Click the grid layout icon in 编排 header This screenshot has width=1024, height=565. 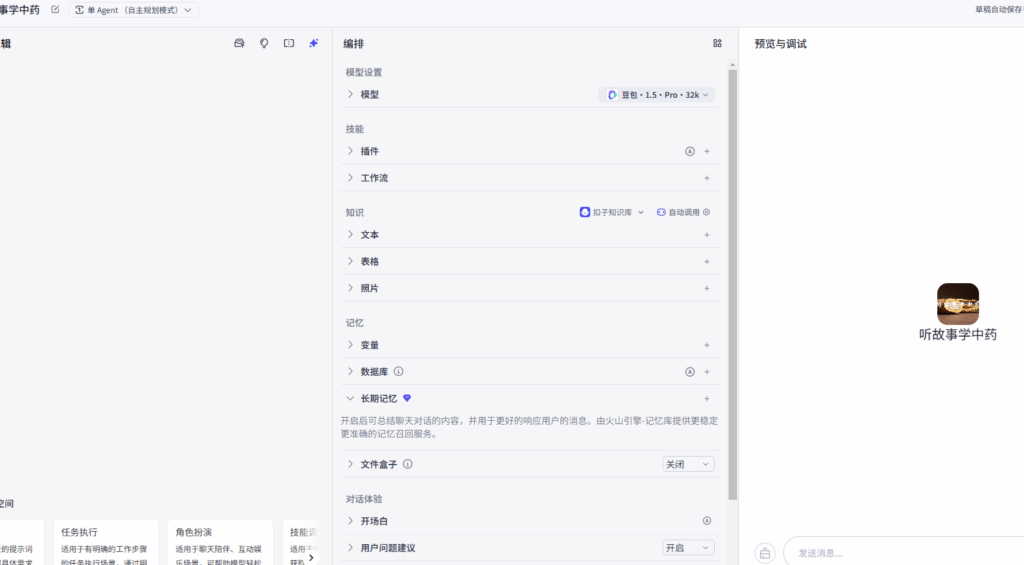[717, 44]
